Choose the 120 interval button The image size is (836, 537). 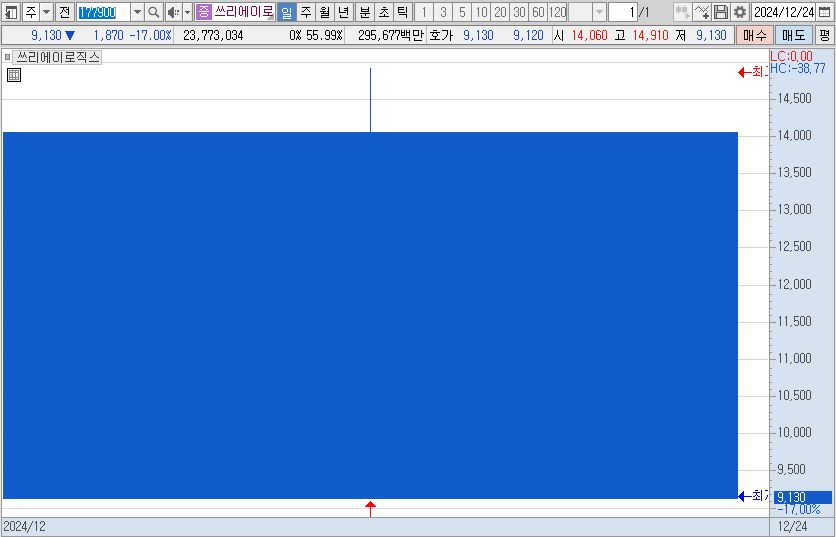click(x=557, y=12)
